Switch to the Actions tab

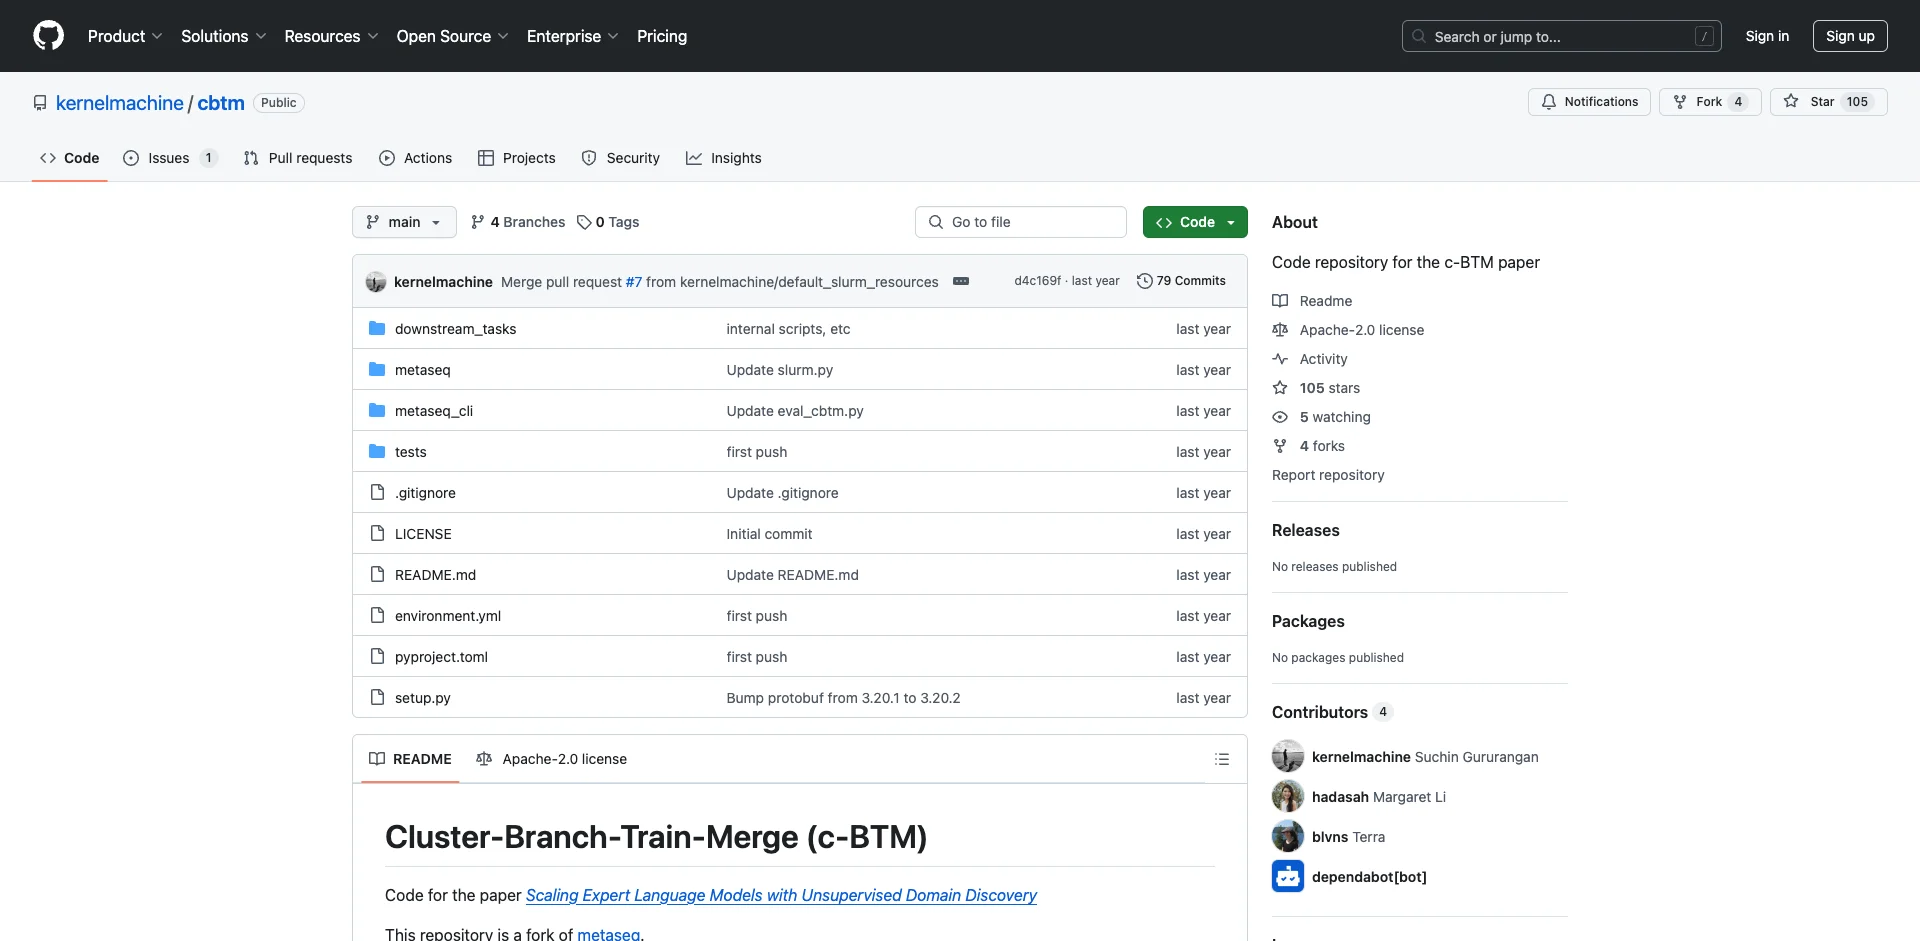click(415, 158)
